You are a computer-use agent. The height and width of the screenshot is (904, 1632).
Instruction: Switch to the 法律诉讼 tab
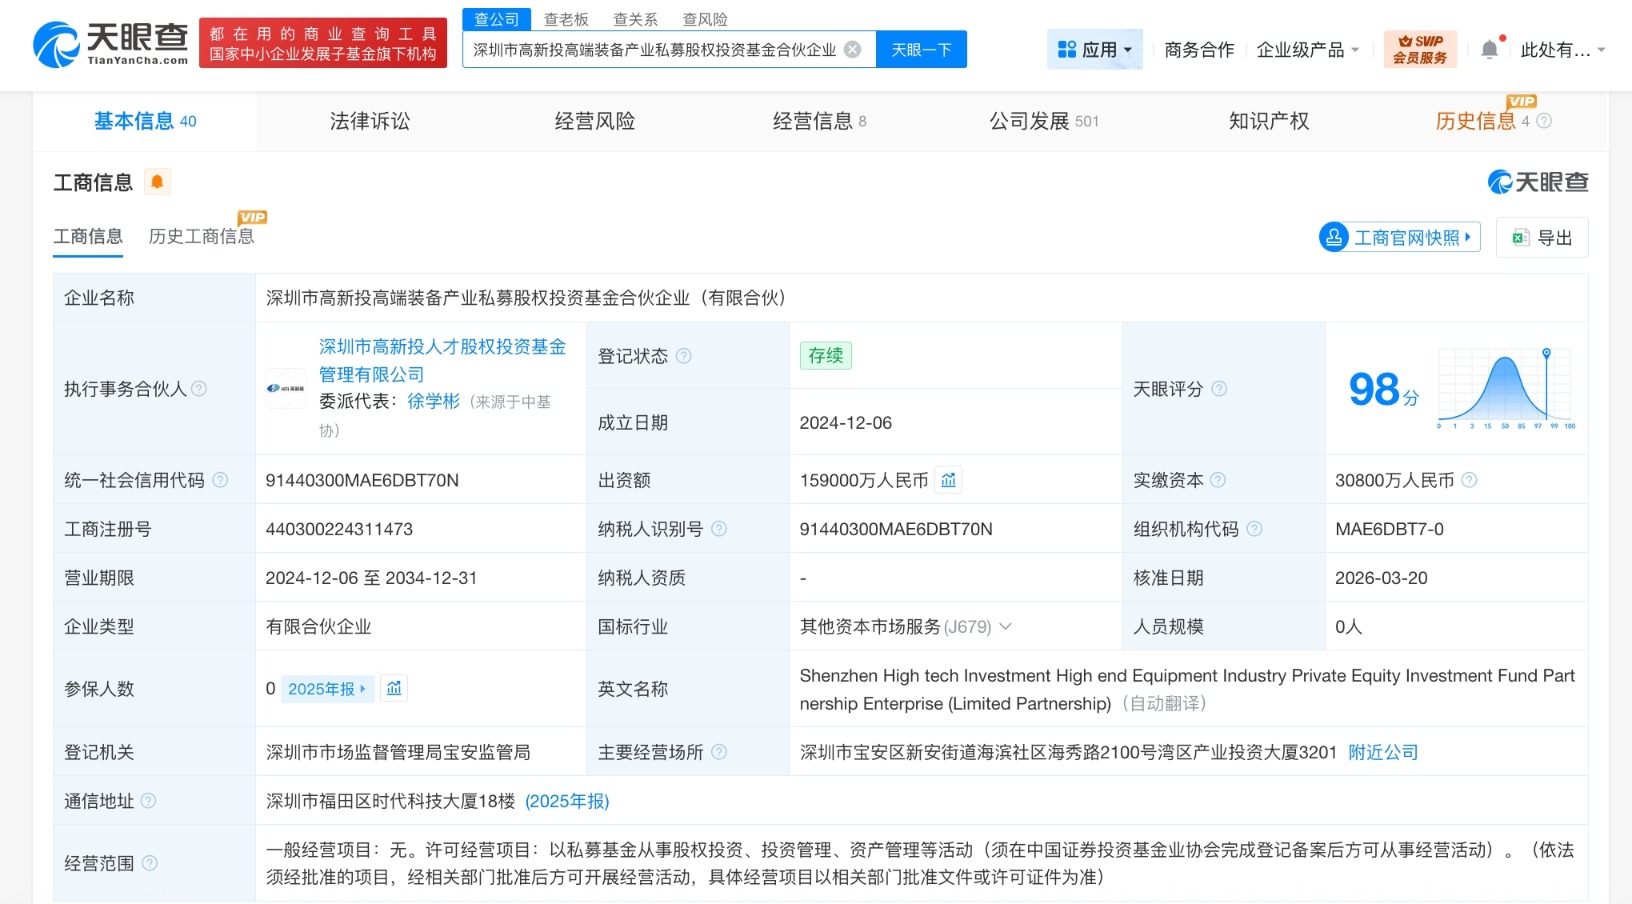tap(368, 121)
